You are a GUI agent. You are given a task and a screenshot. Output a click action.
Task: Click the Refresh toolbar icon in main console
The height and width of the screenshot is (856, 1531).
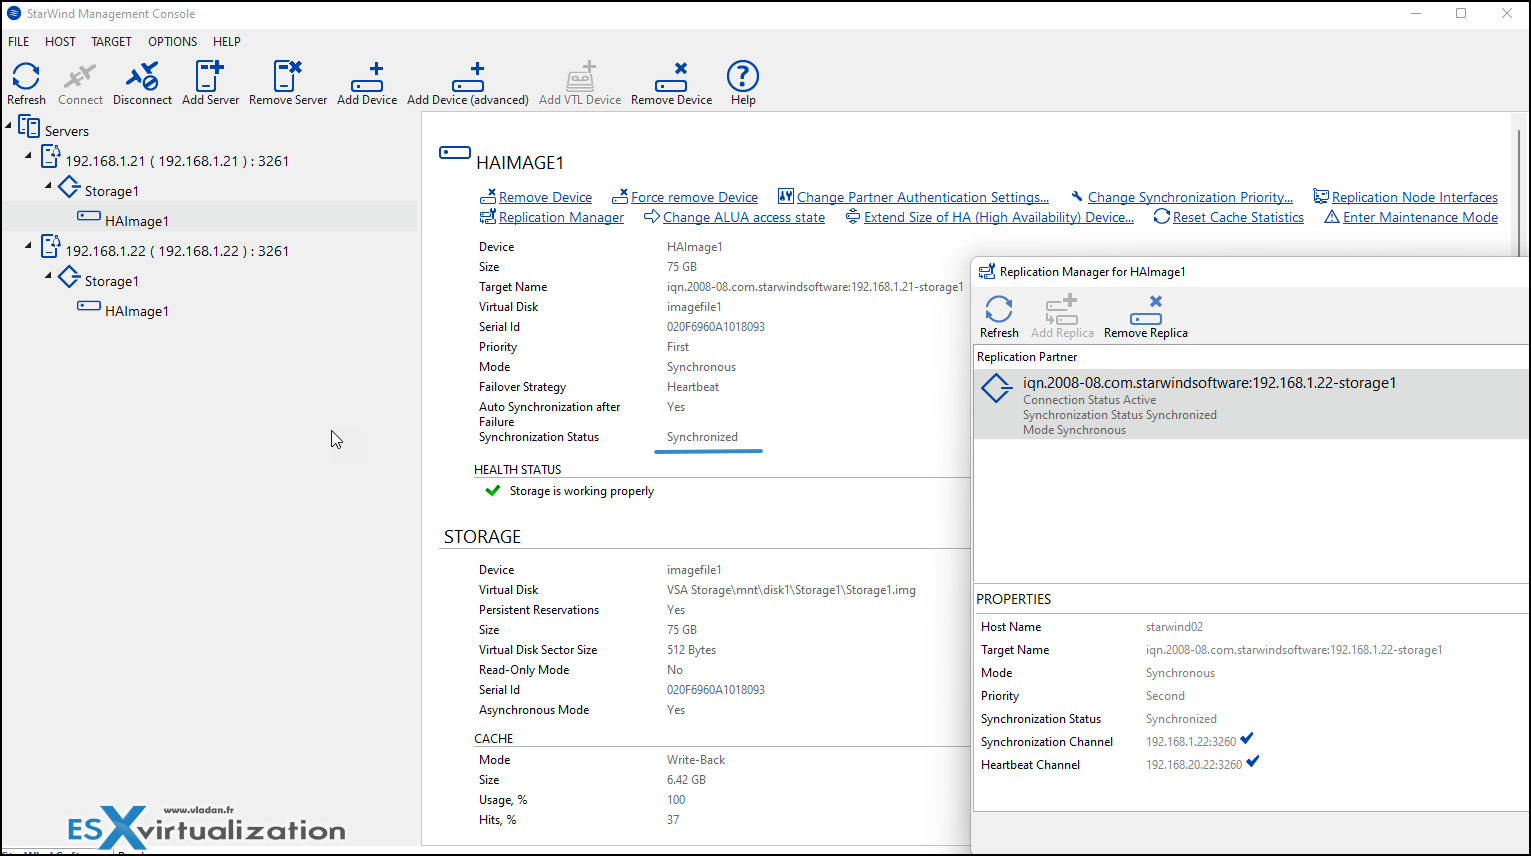point(26,77)
